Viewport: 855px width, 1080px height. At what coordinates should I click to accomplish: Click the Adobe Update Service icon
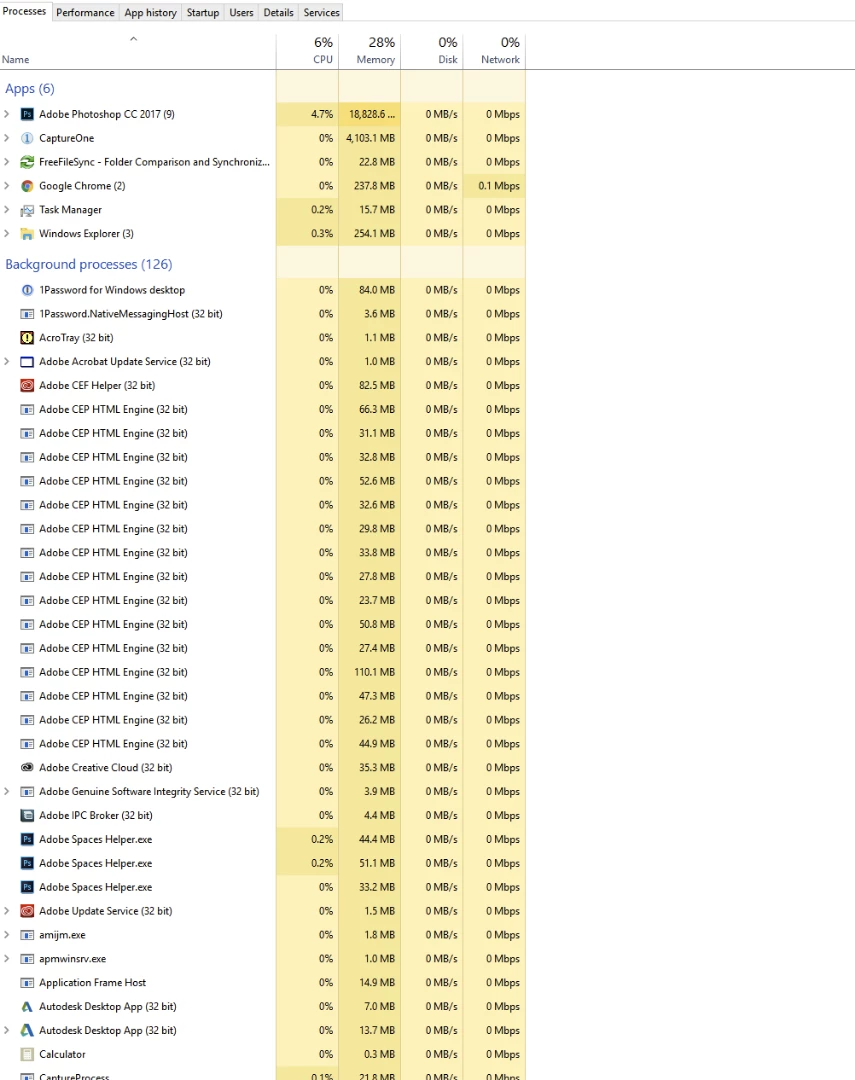pos(27,911)
